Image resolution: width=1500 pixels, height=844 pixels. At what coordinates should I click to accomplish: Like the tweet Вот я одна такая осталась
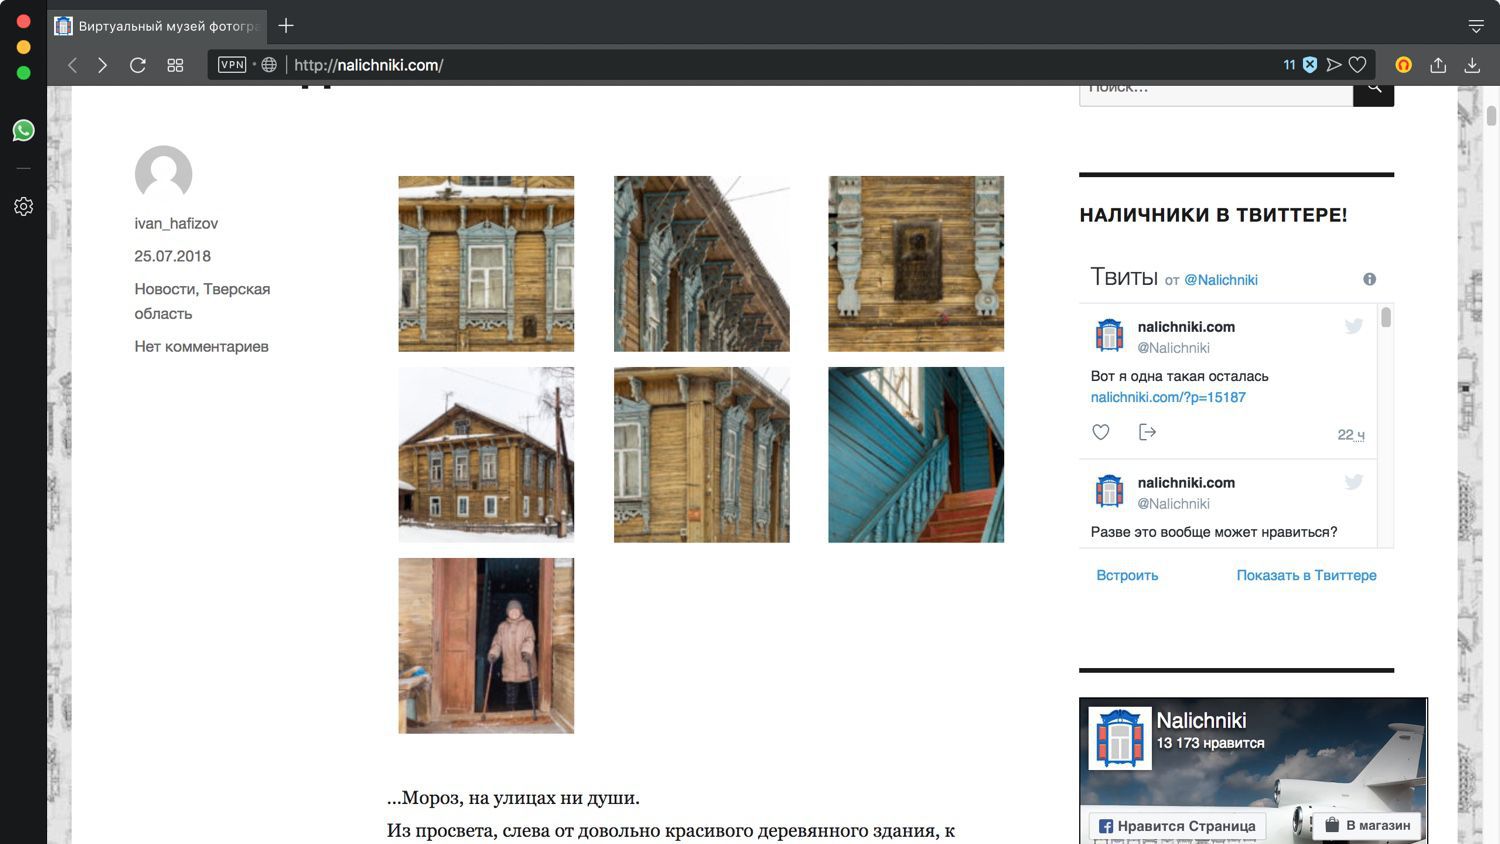click(1101, 432)
